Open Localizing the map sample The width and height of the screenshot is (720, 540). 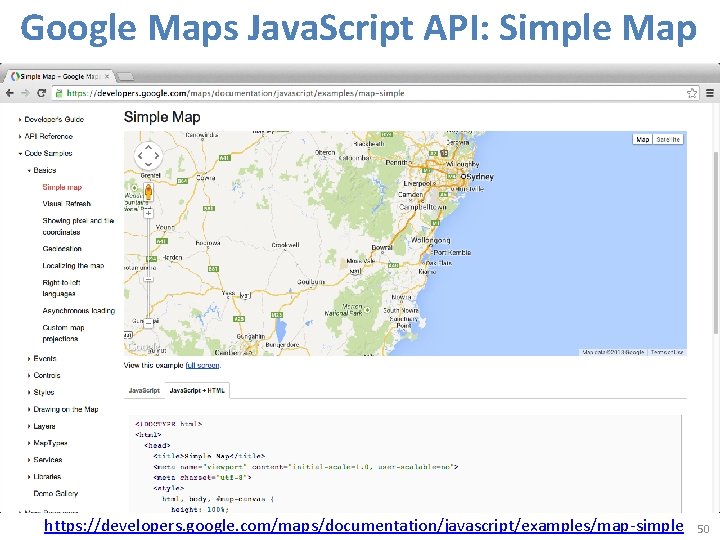tap(73, 266)
